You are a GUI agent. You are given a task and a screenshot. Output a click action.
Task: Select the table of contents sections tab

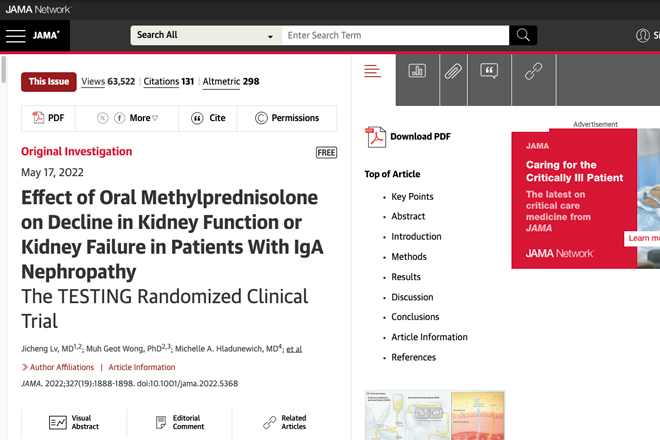(373, 71)
